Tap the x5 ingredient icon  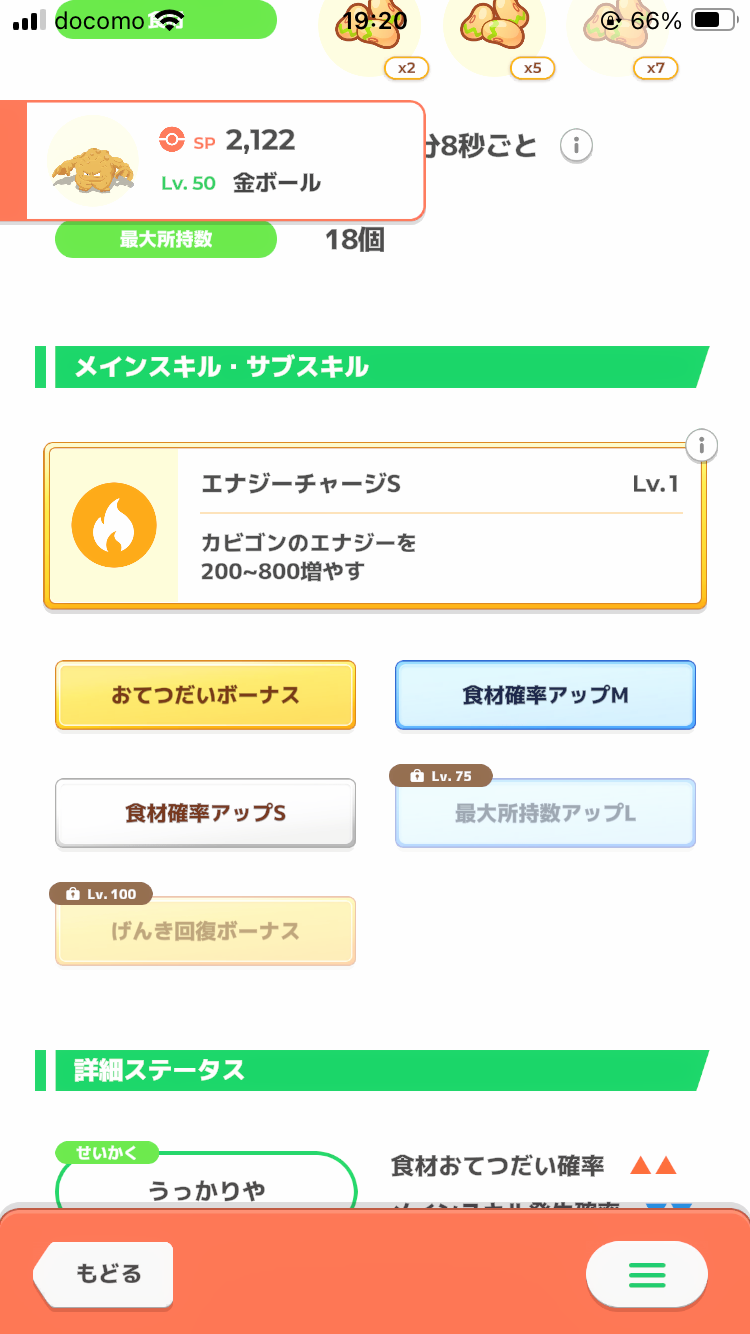[494, 32]
